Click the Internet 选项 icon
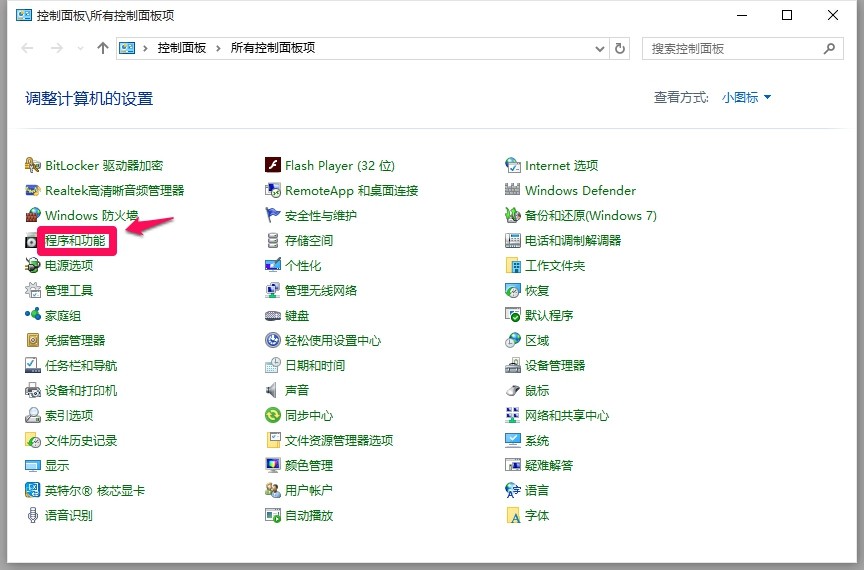Image resolution: width=864 pixels, height=570 pixels. [x=512, y=165]
